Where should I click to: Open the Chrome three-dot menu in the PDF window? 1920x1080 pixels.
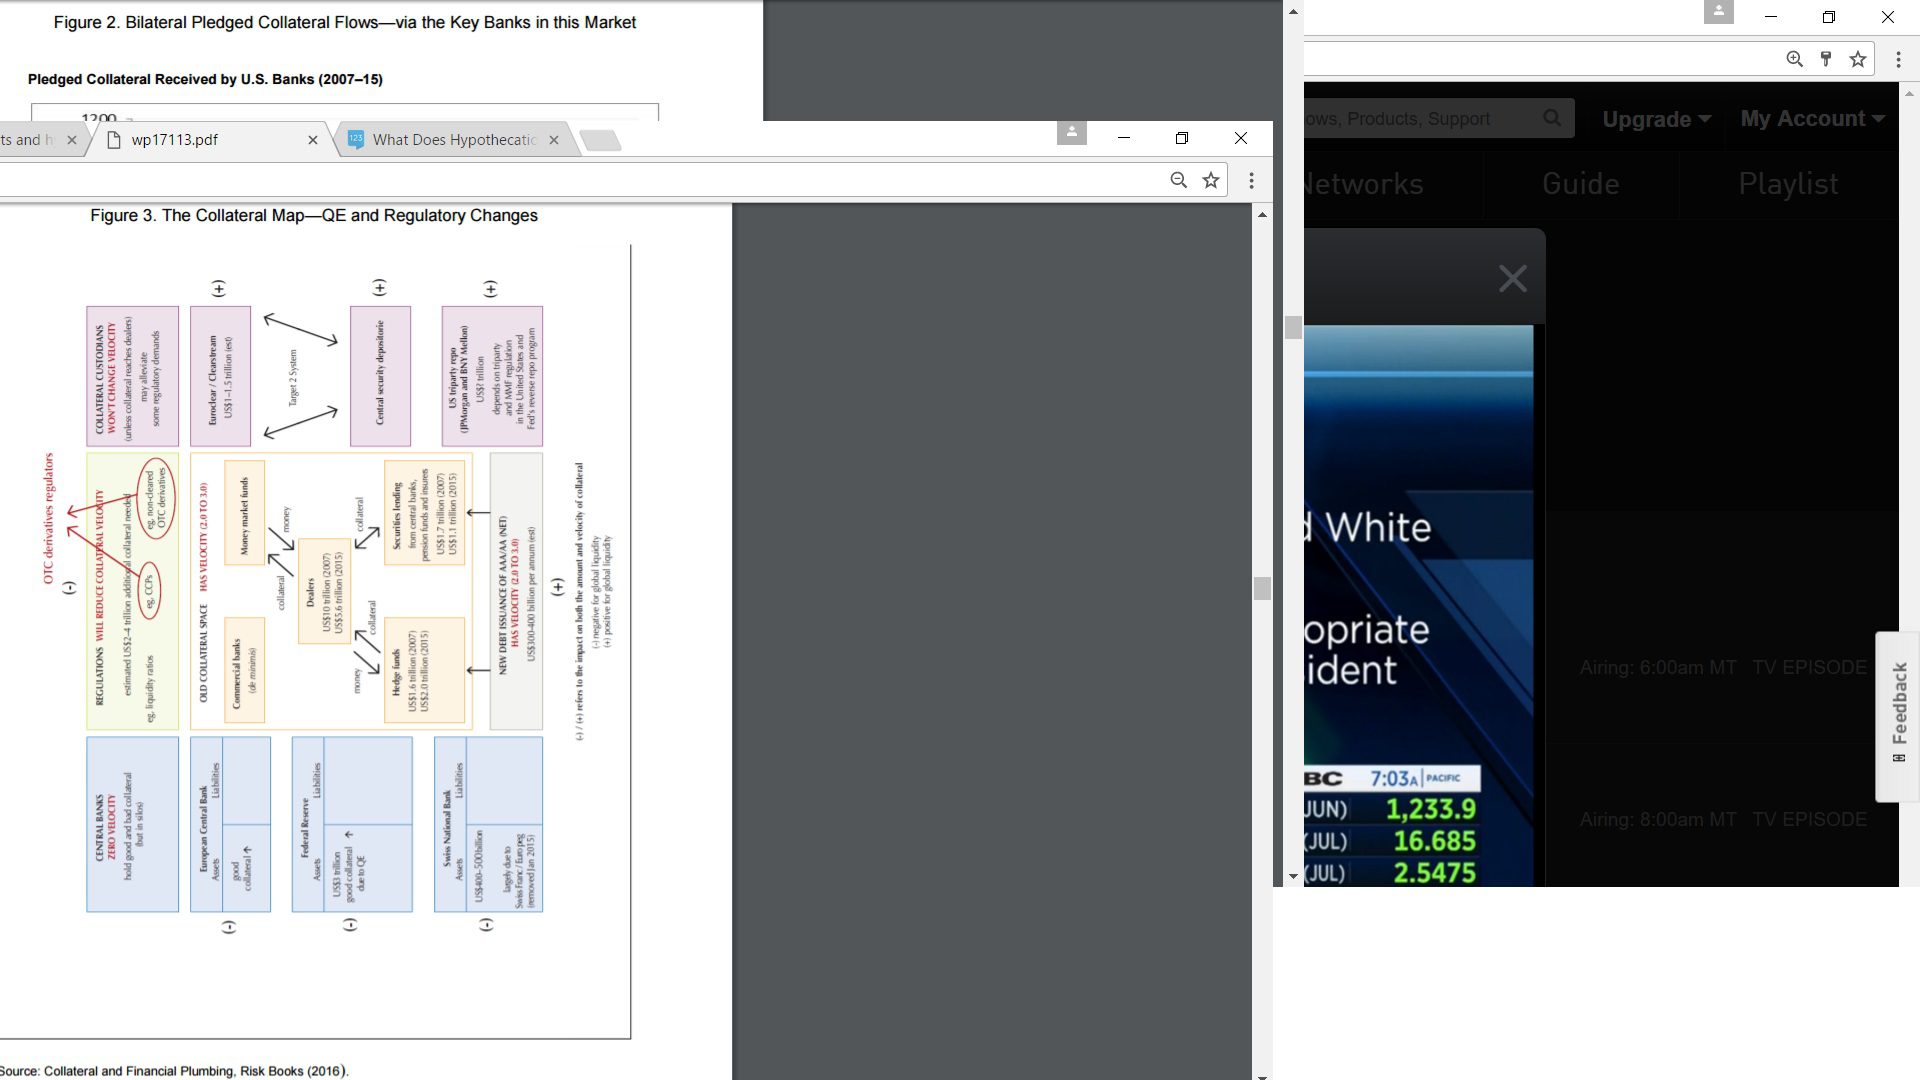[1251, 180]
